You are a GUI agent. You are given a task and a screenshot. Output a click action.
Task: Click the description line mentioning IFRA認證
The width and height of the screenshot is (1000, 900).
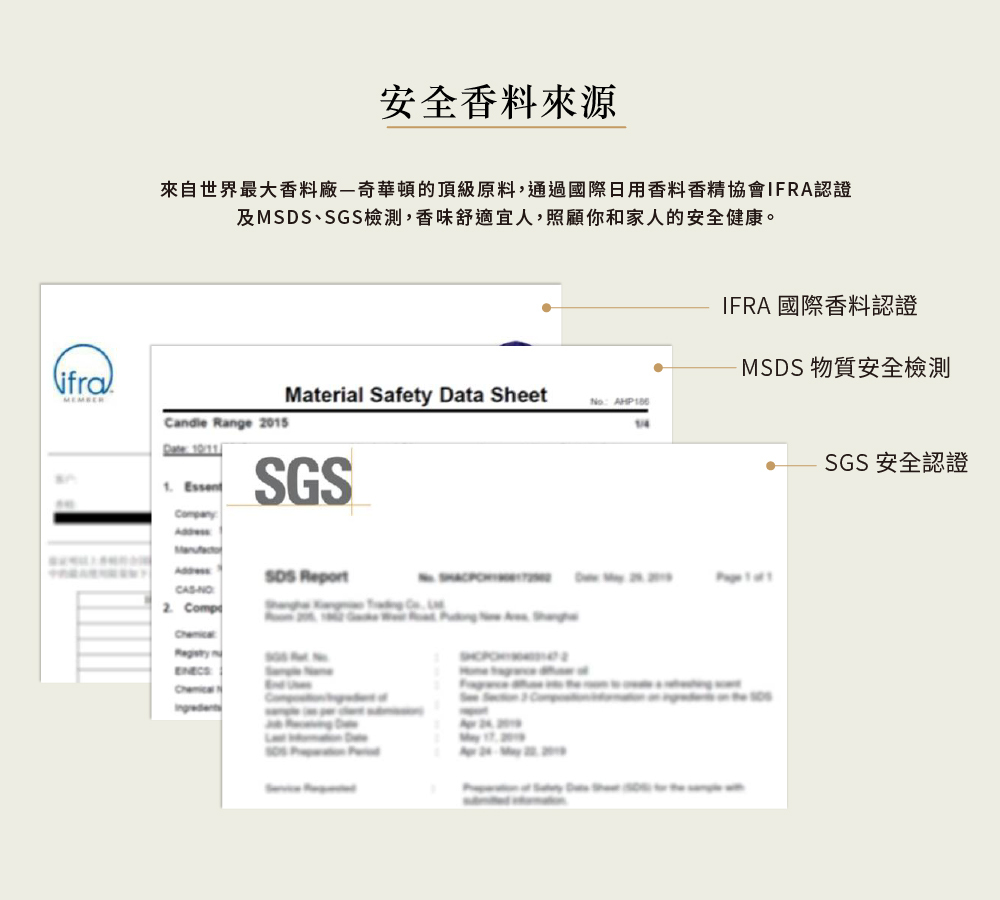click(506, 189)
